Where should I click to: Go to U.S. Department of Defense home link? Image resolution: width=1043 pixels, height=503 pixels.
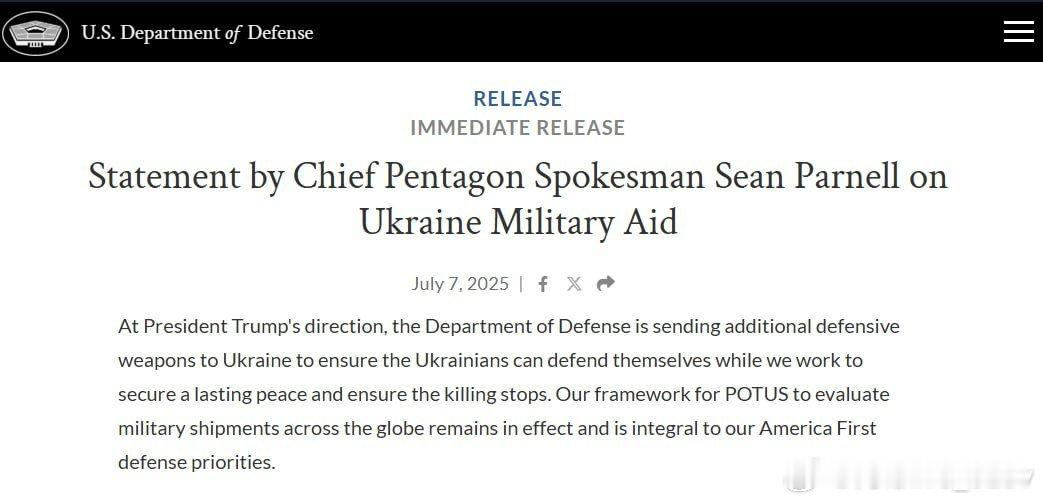pos(197,33)
